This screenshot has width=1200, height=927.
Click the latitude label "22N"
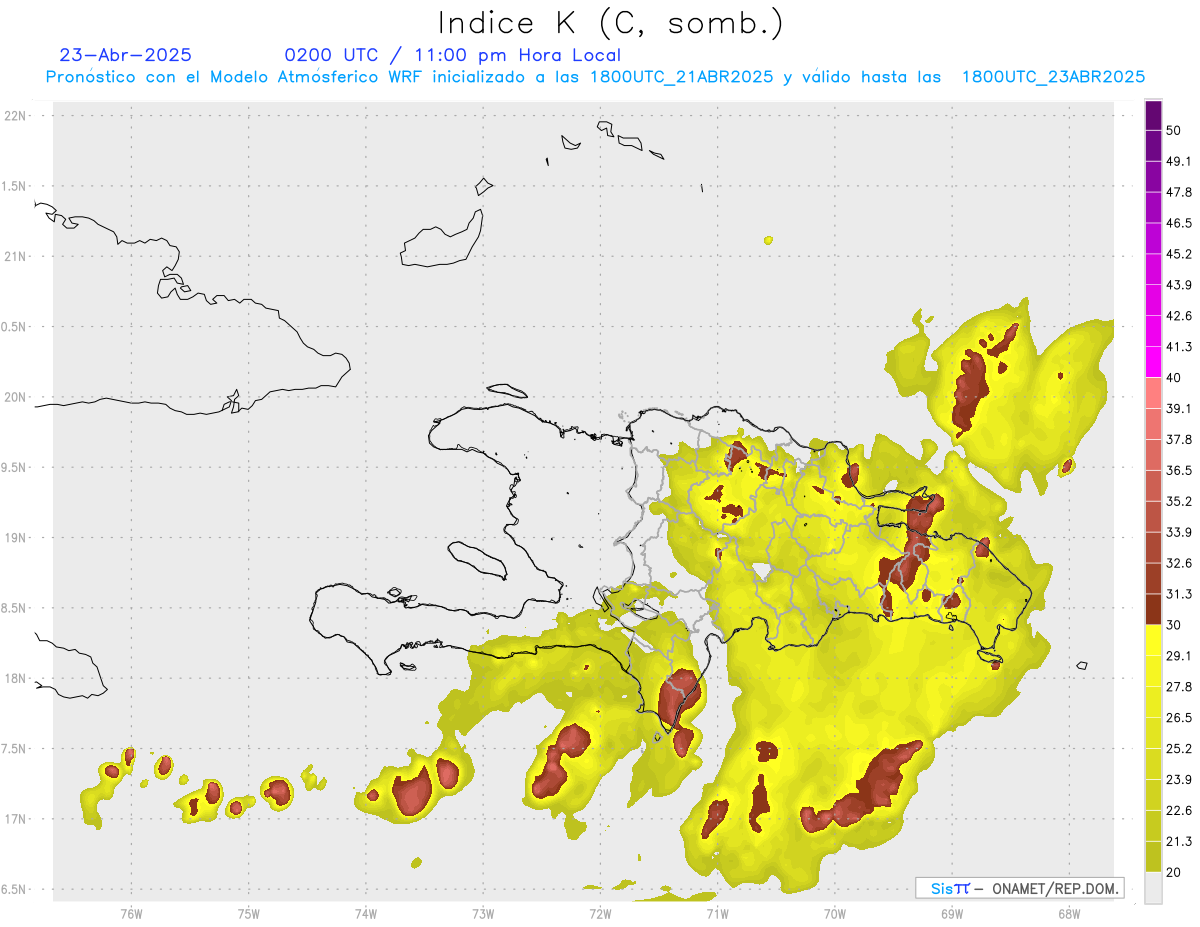click(16, 116)
